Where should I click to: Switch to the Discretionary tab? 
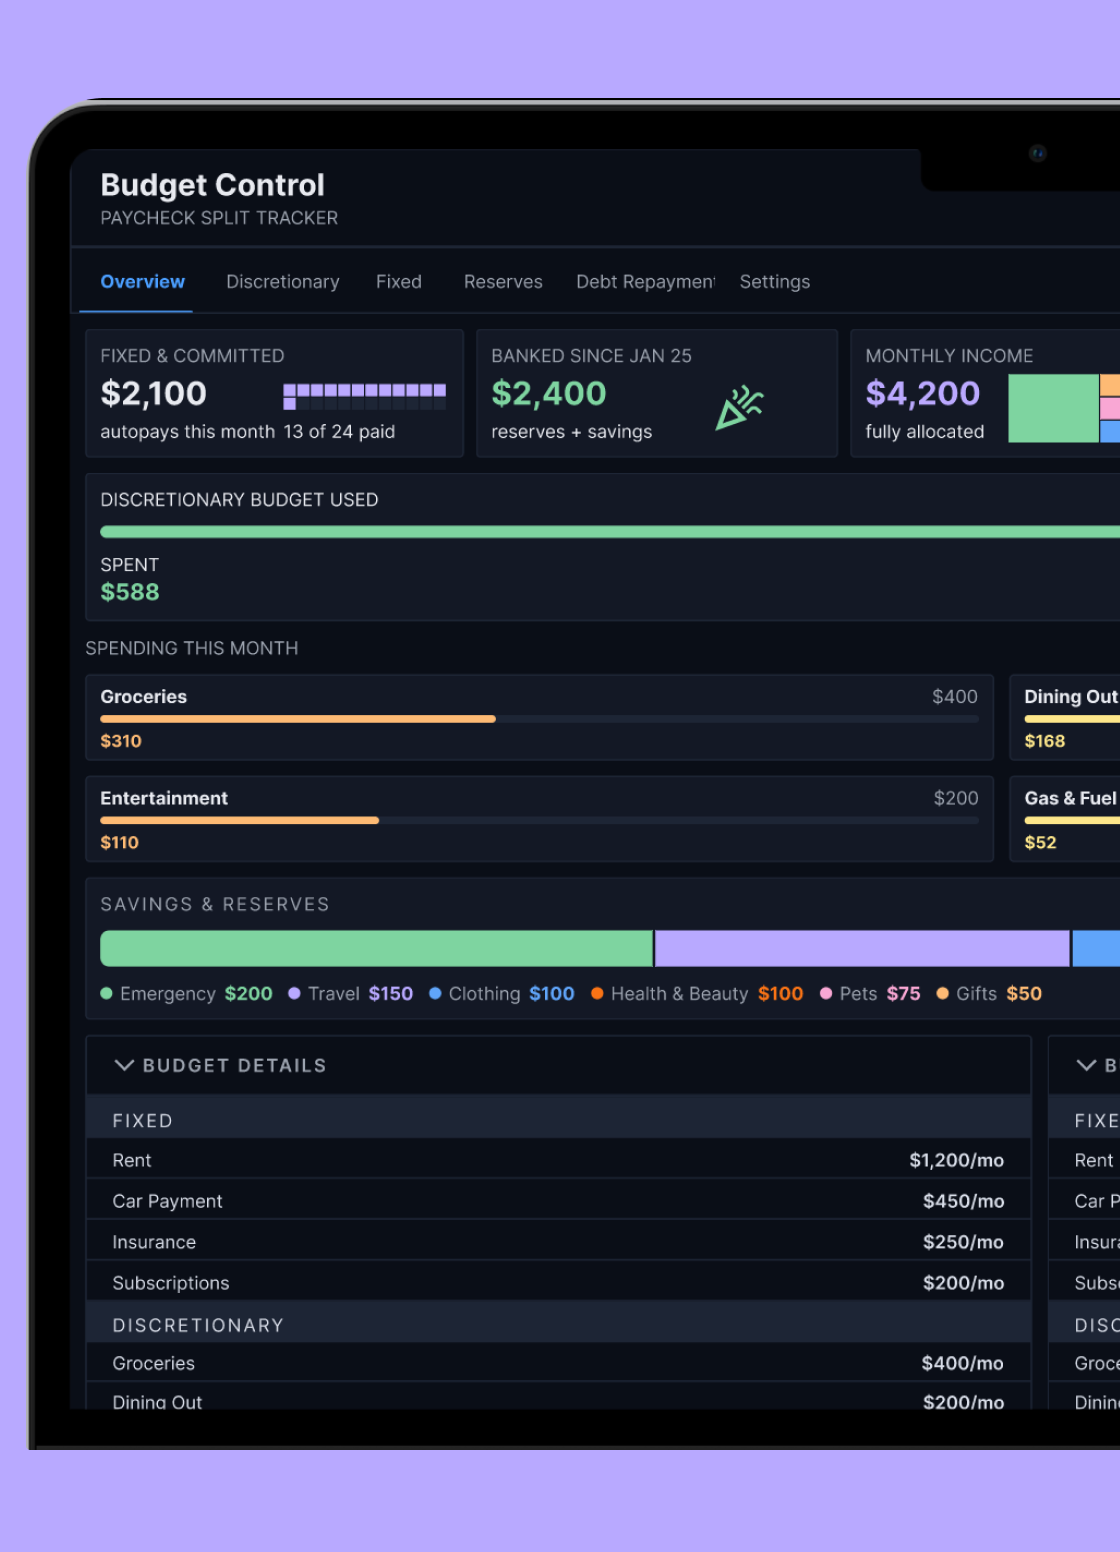[x=282, y=282]
